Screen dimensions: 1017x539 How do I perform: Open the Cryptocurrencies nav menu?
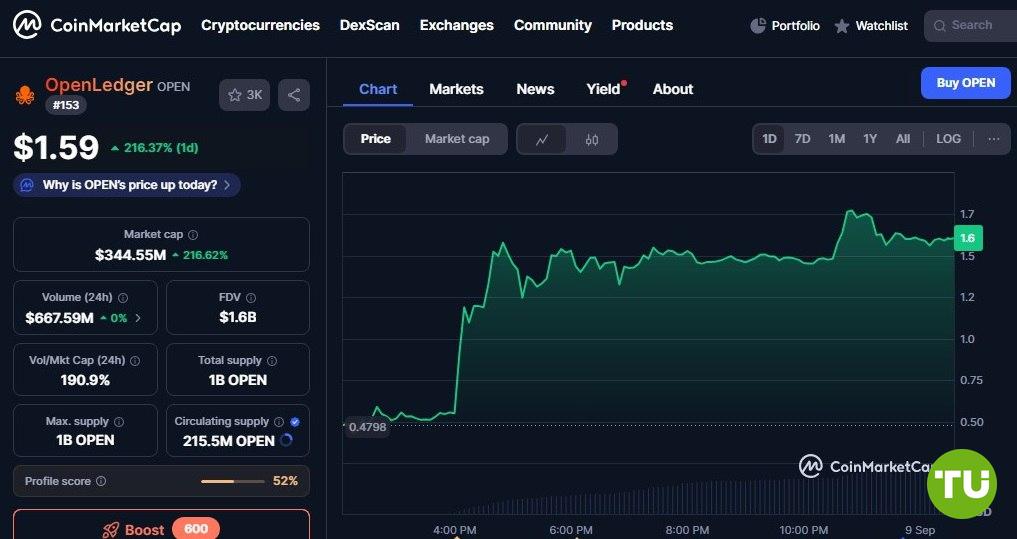(260, 25)
